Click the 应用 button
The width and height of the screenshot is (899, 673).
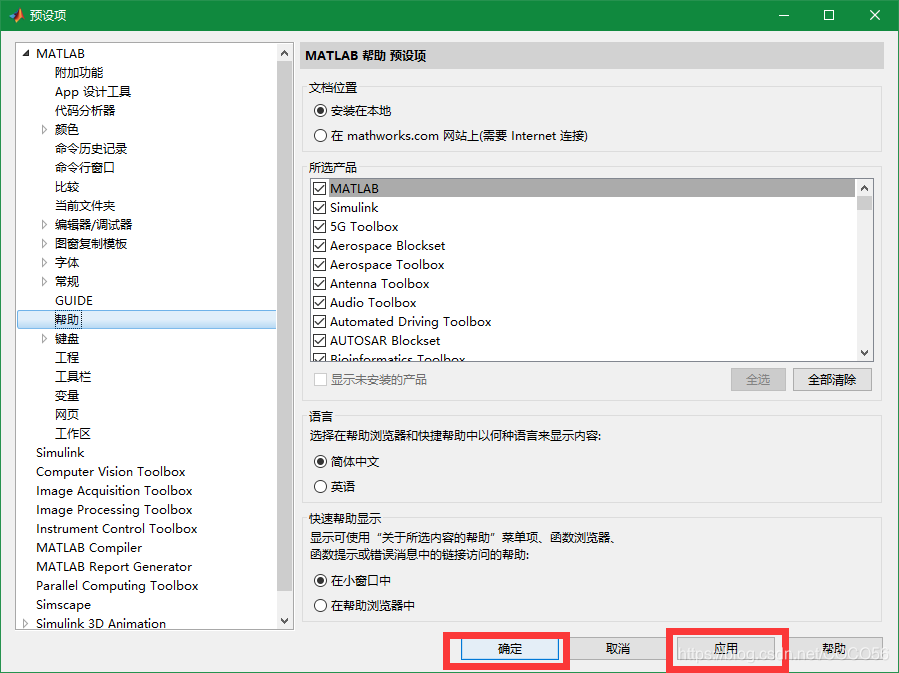click(x=726, y=649)
